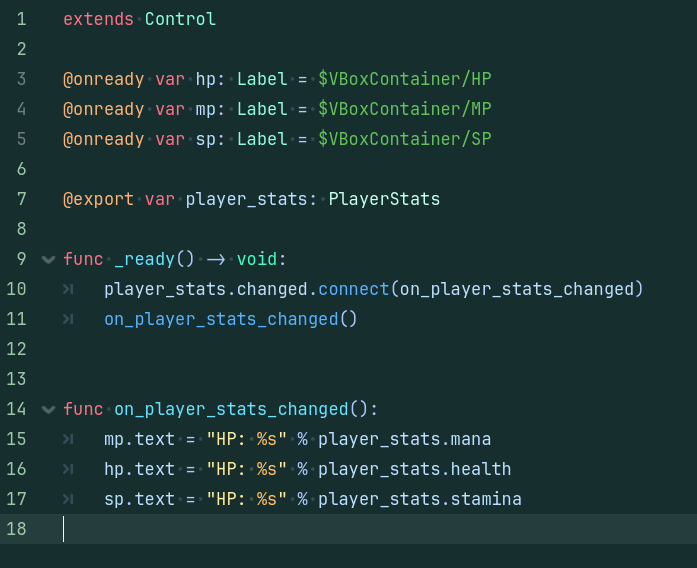The image size is (697, 568).
Task: Click the @export annotation on line 7
Action: [x=98, y=199]
